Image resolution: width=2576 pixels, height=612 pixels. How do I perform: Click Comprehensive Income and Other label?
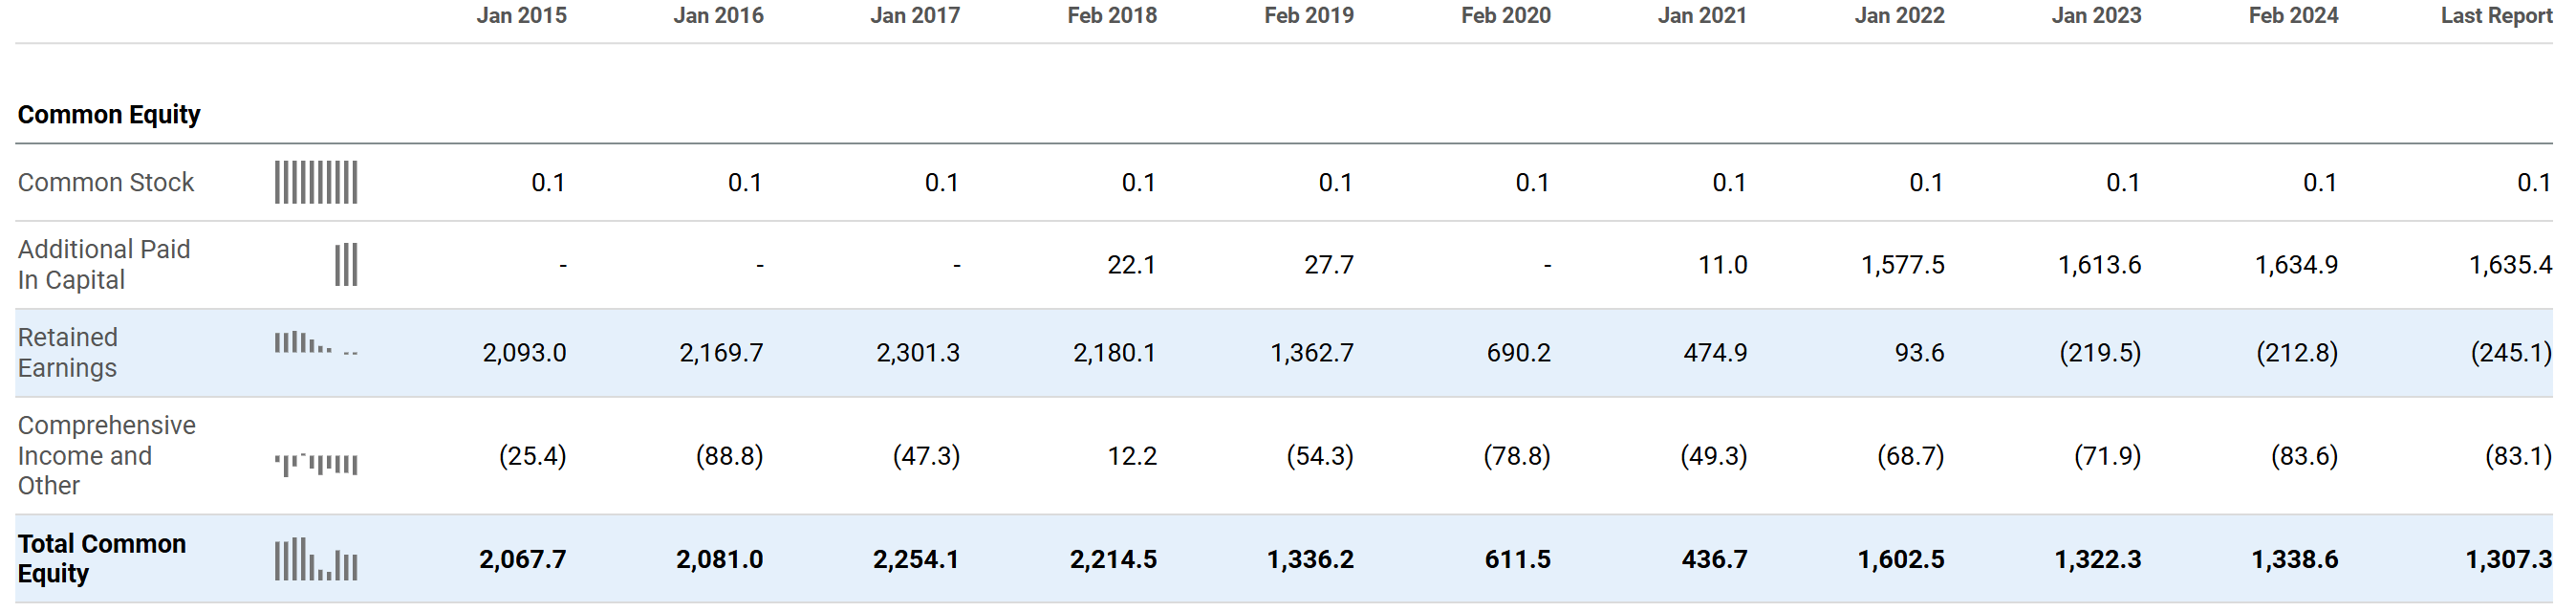coord(106,456)
